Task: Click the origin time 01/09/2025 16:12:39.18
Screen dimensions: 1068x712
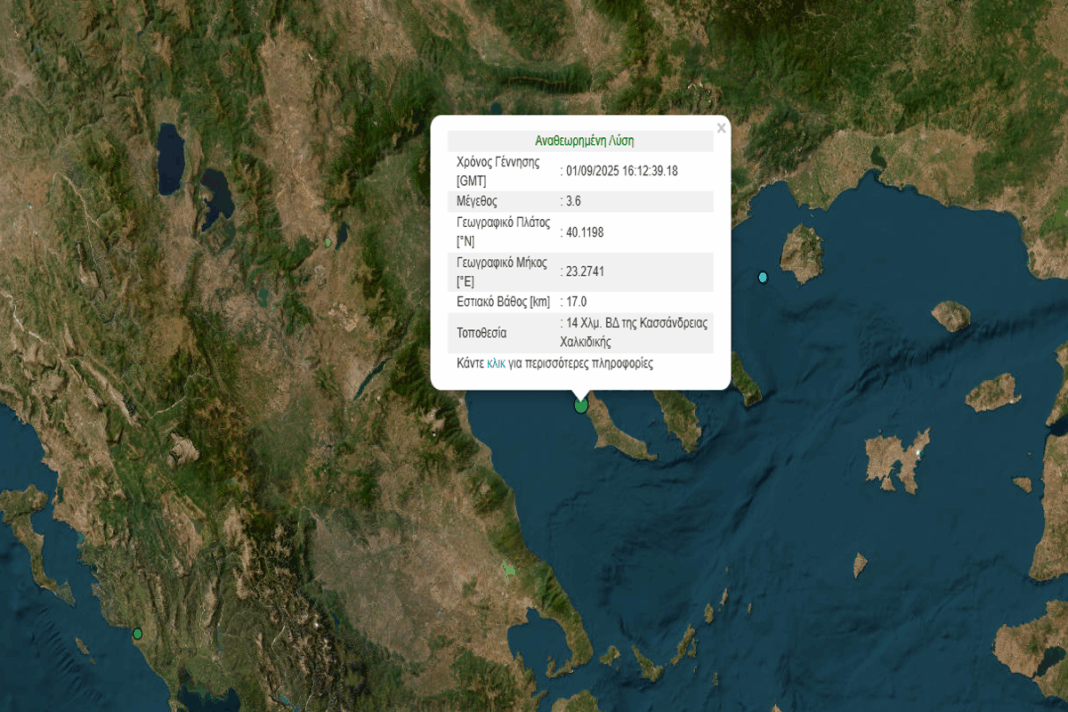Action: coord(621,171)
